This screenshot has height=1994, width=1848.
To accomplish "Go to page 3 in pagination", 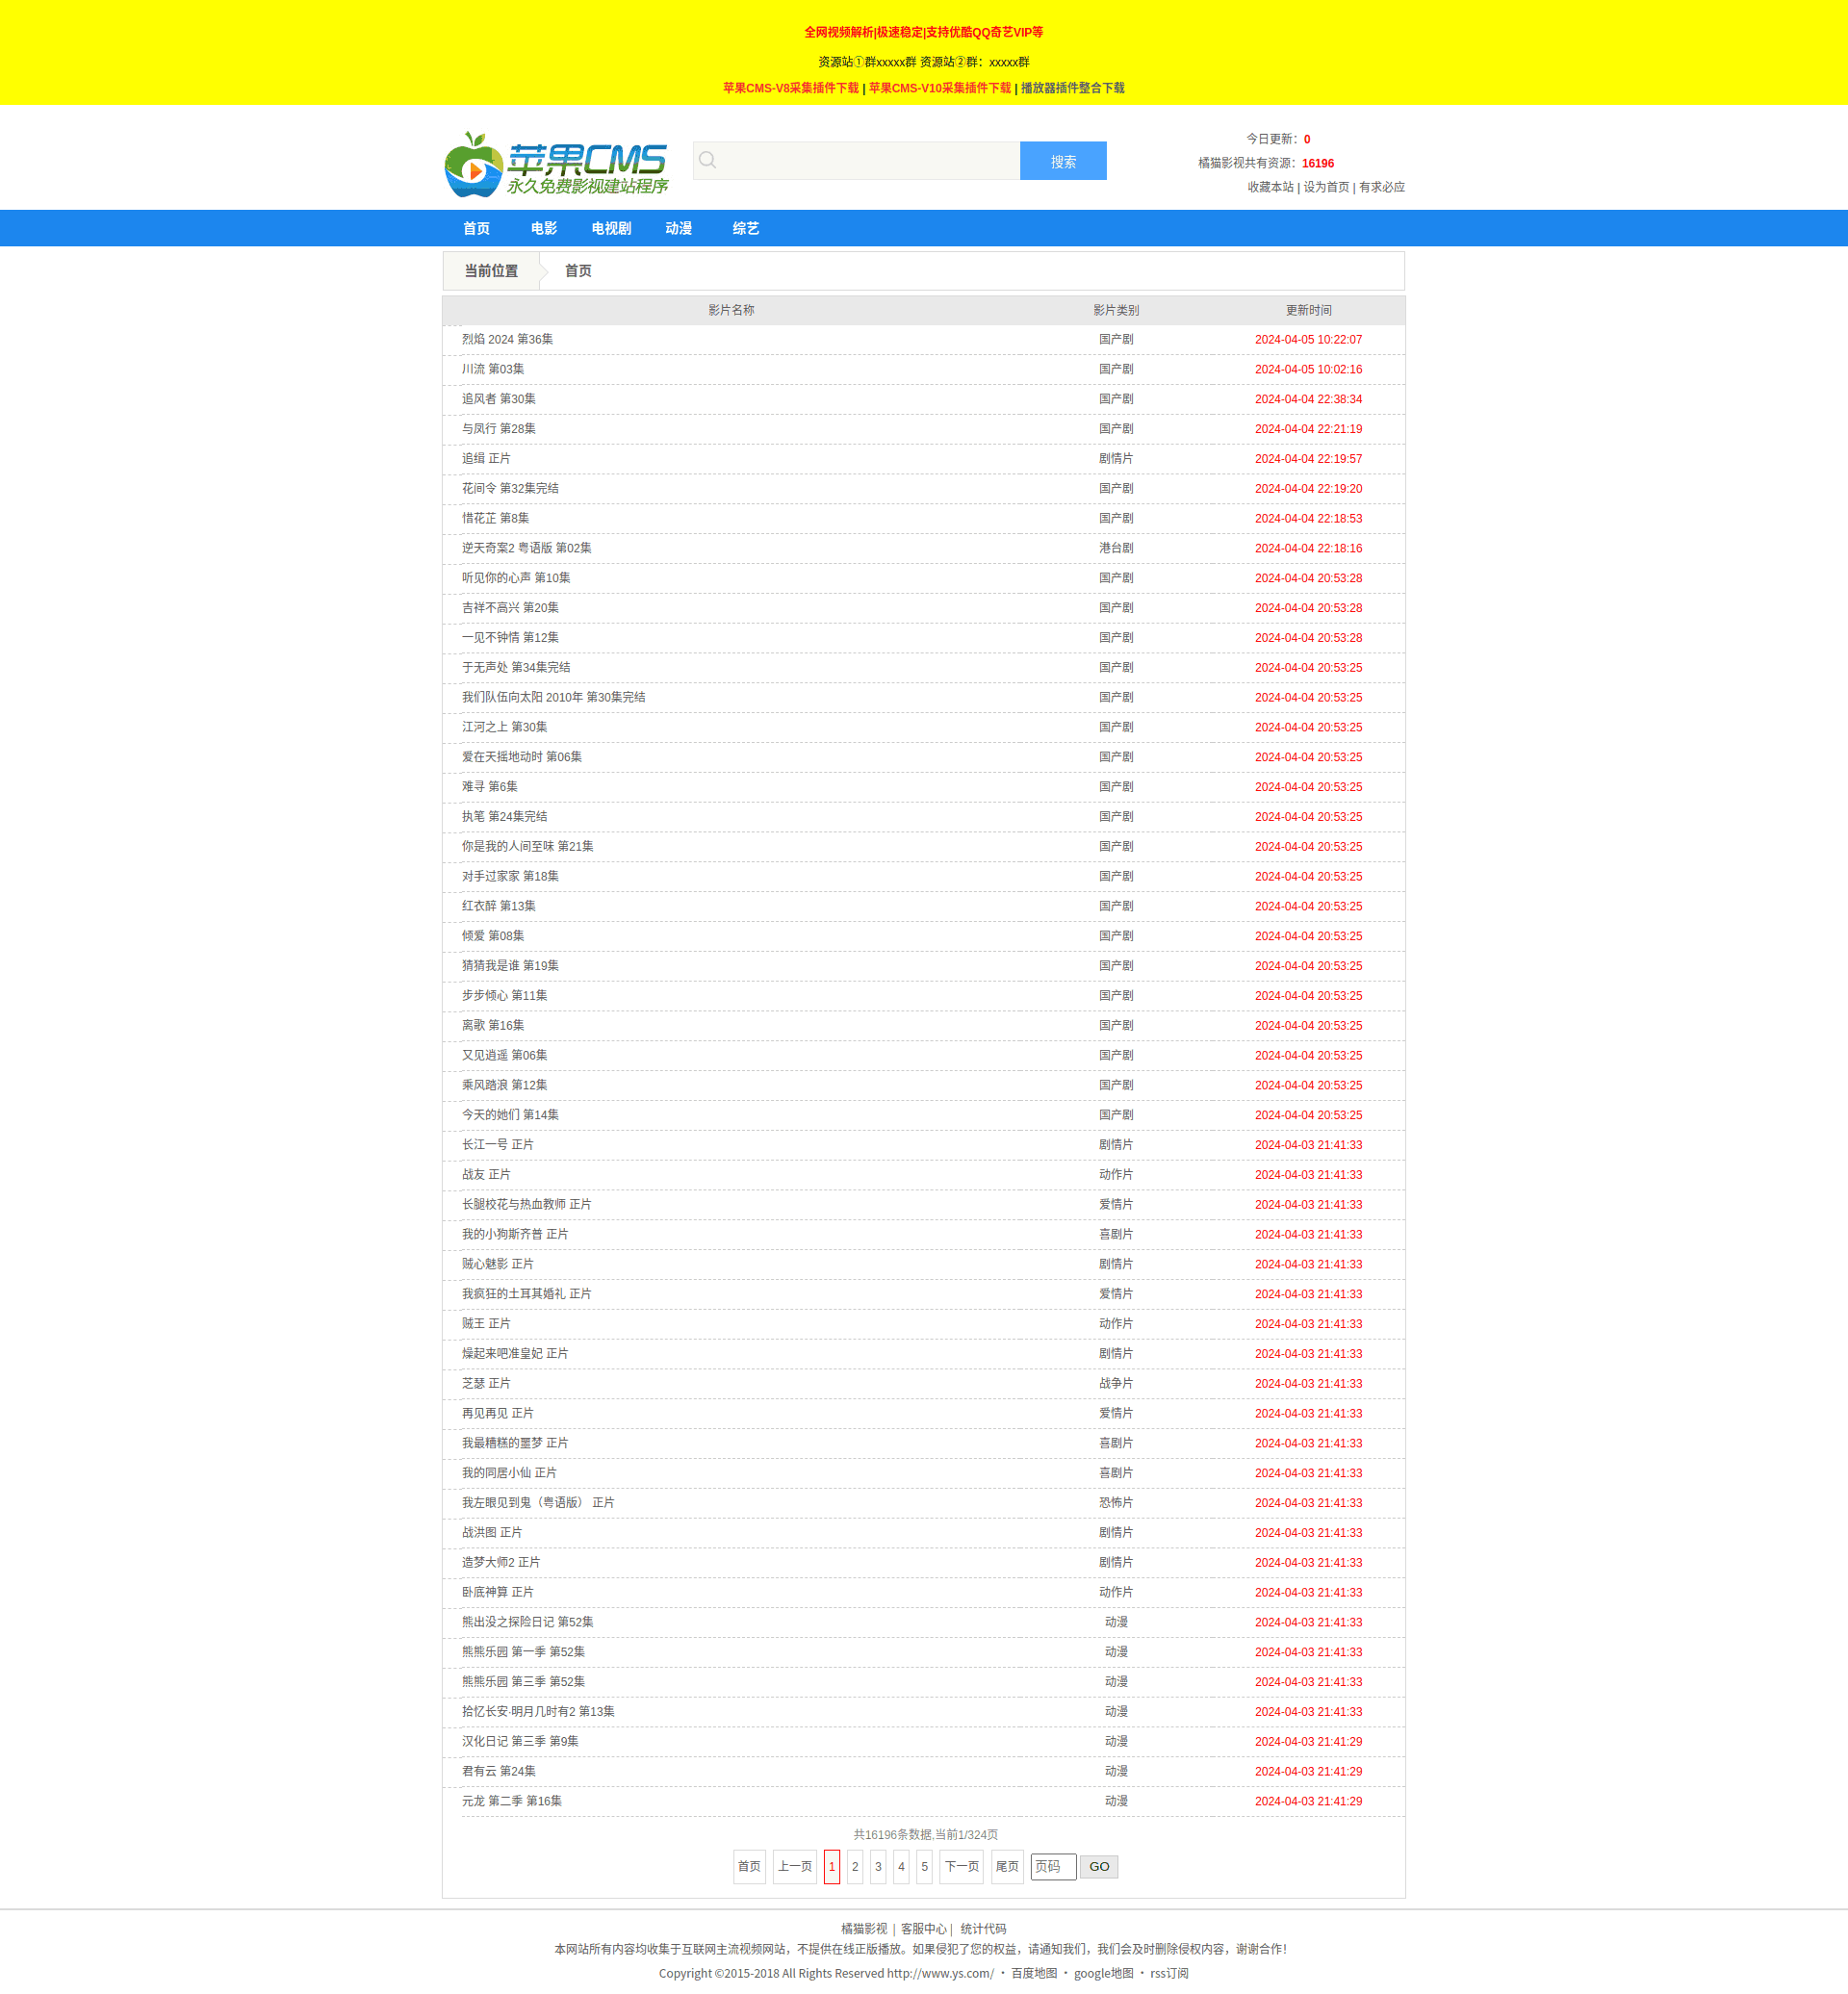I will tap(878, 1867).
